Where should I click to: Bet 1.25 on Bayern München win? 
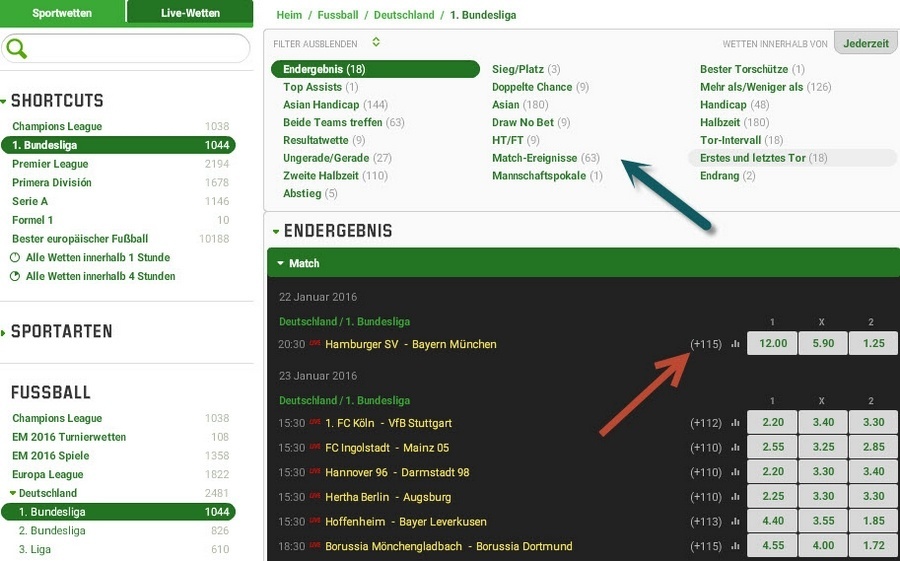pos(874,343)
